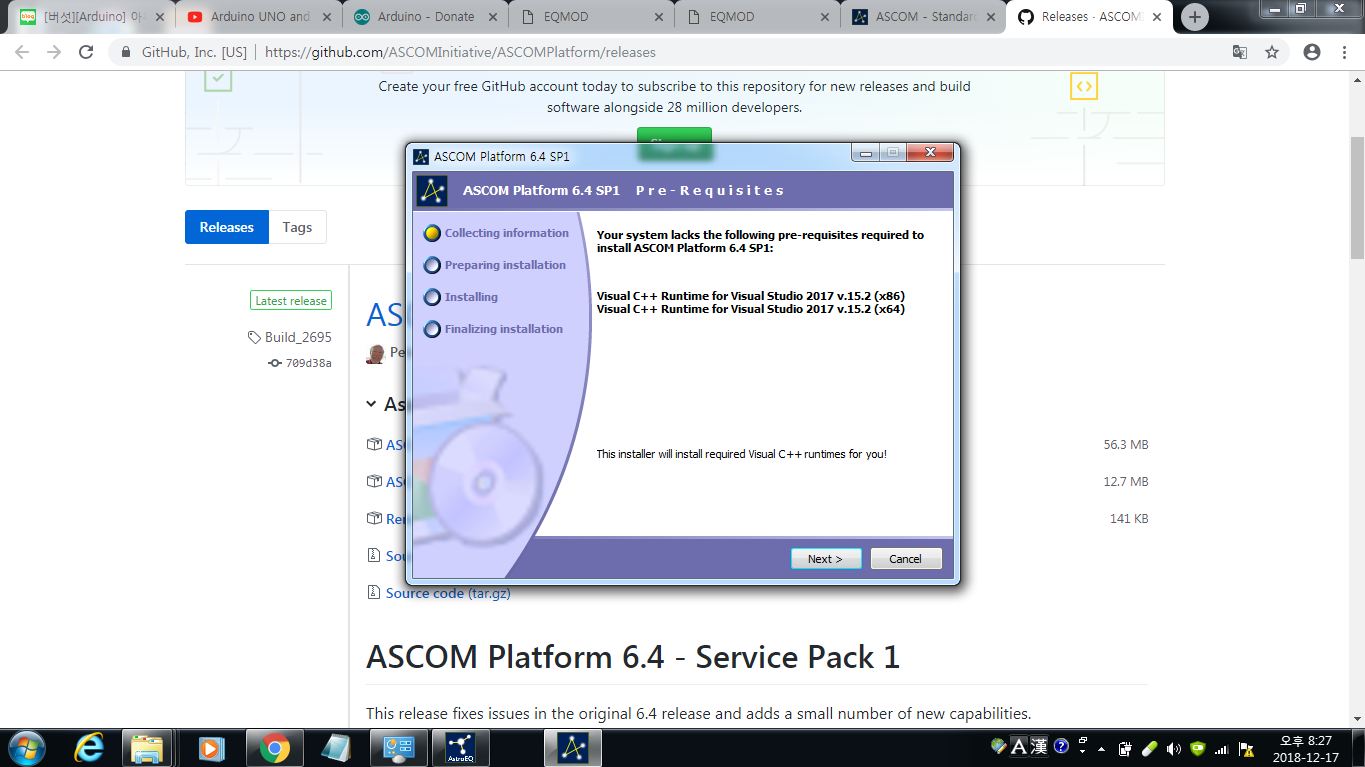Click the volume icon in system tray

pyautogui.click(x=1173, y=748)
